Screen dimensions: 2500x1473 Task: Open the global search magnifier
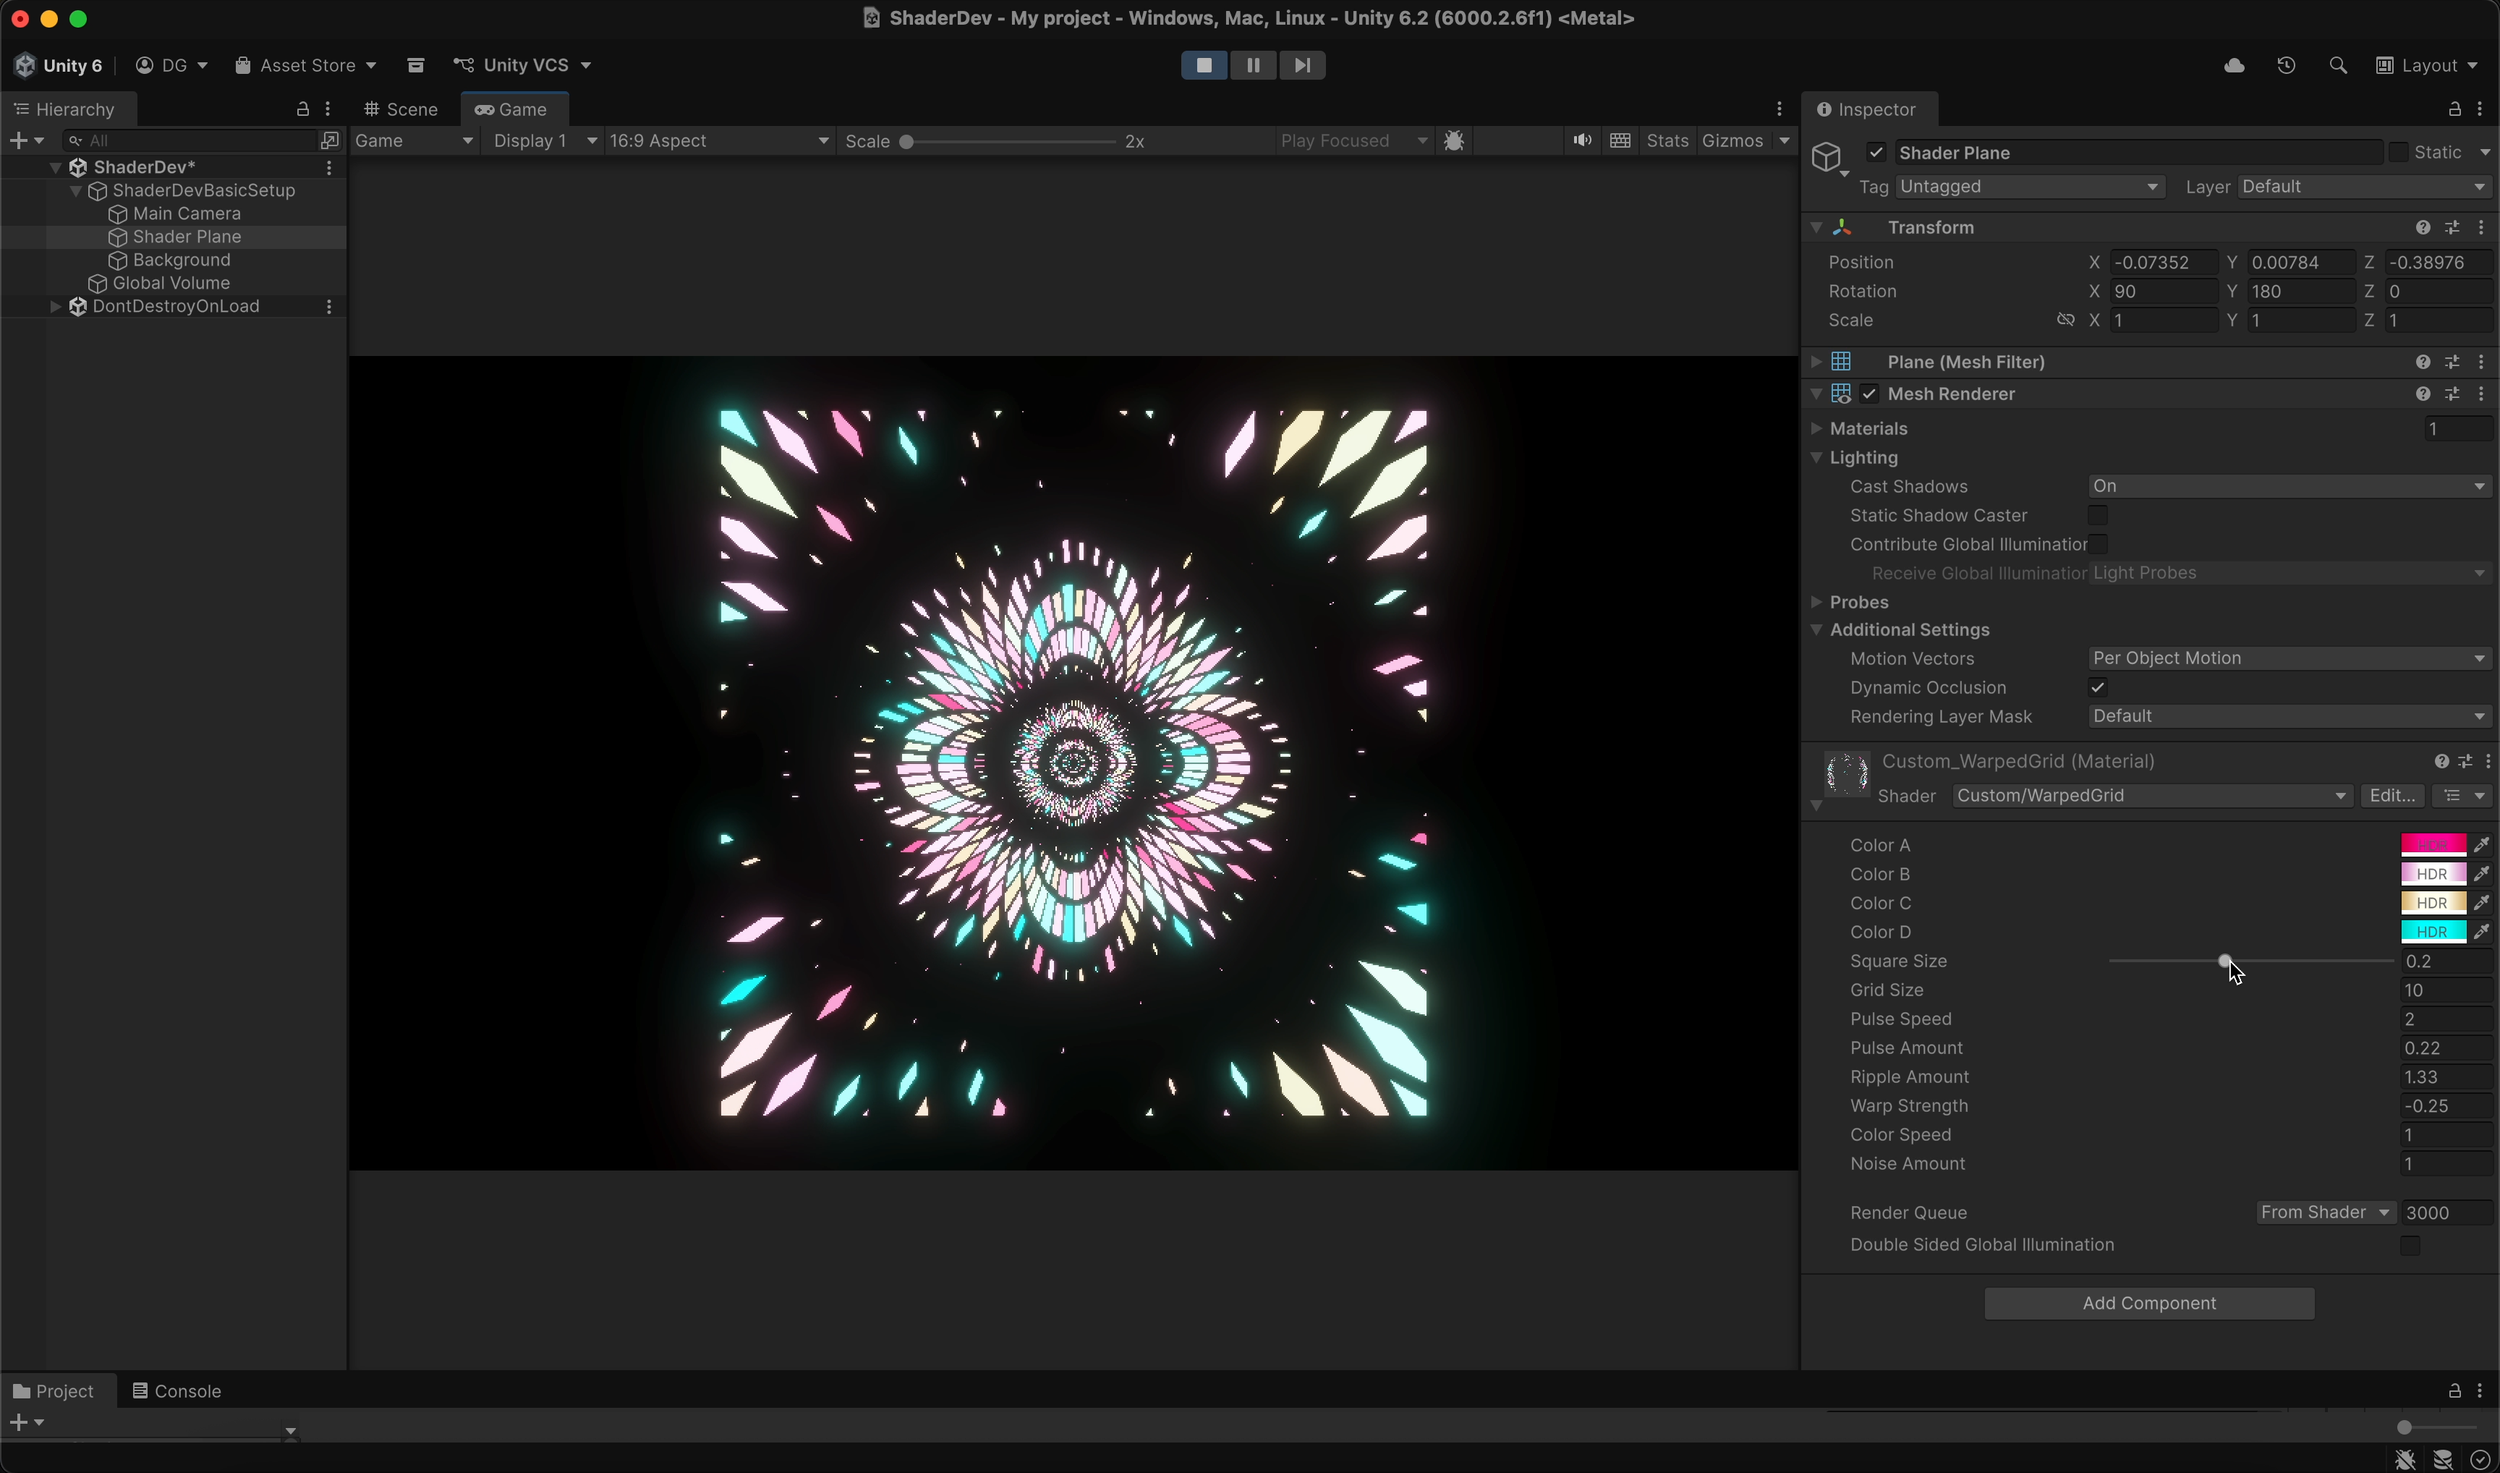[2338, 65]
